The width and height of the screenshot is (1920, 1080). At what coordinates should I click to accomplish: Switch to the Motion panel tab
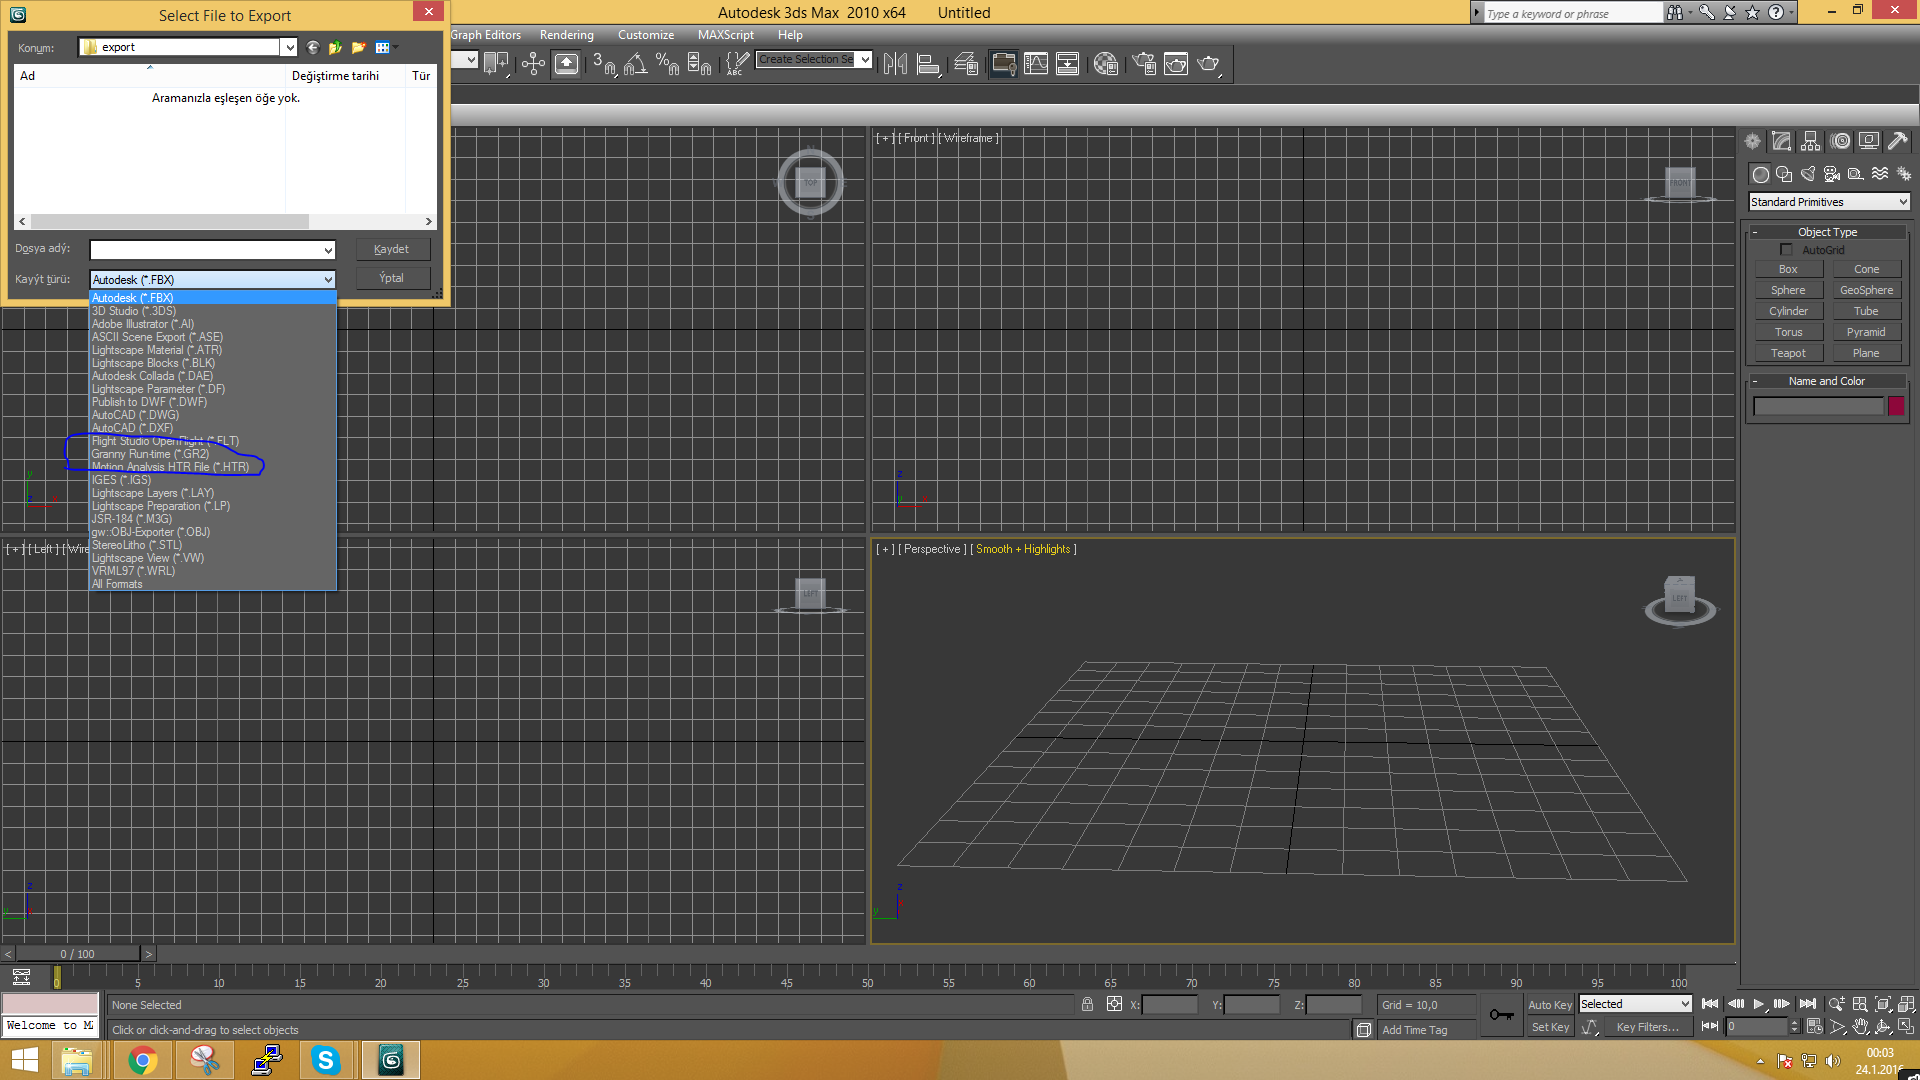1840,141
